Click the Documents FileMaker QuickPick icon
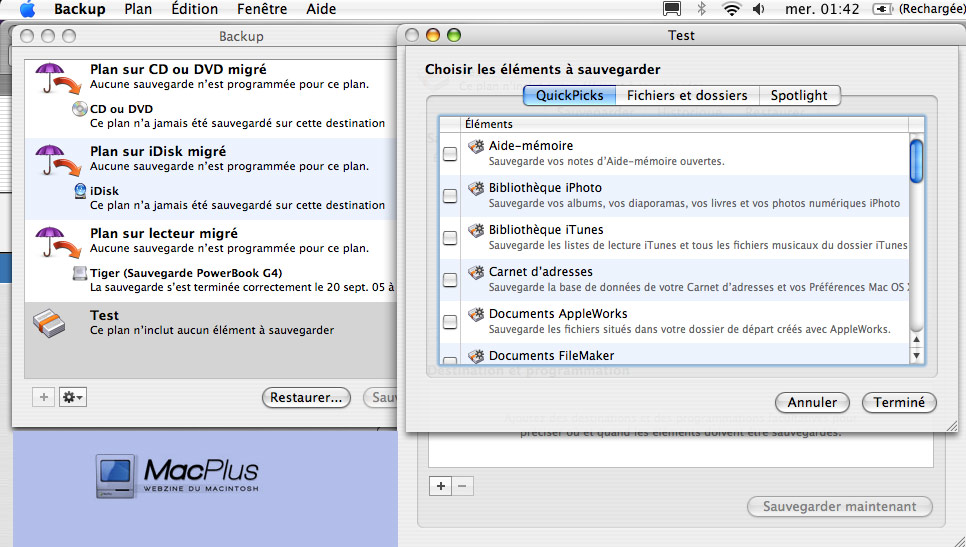966x547 pixels. [476, 355]
